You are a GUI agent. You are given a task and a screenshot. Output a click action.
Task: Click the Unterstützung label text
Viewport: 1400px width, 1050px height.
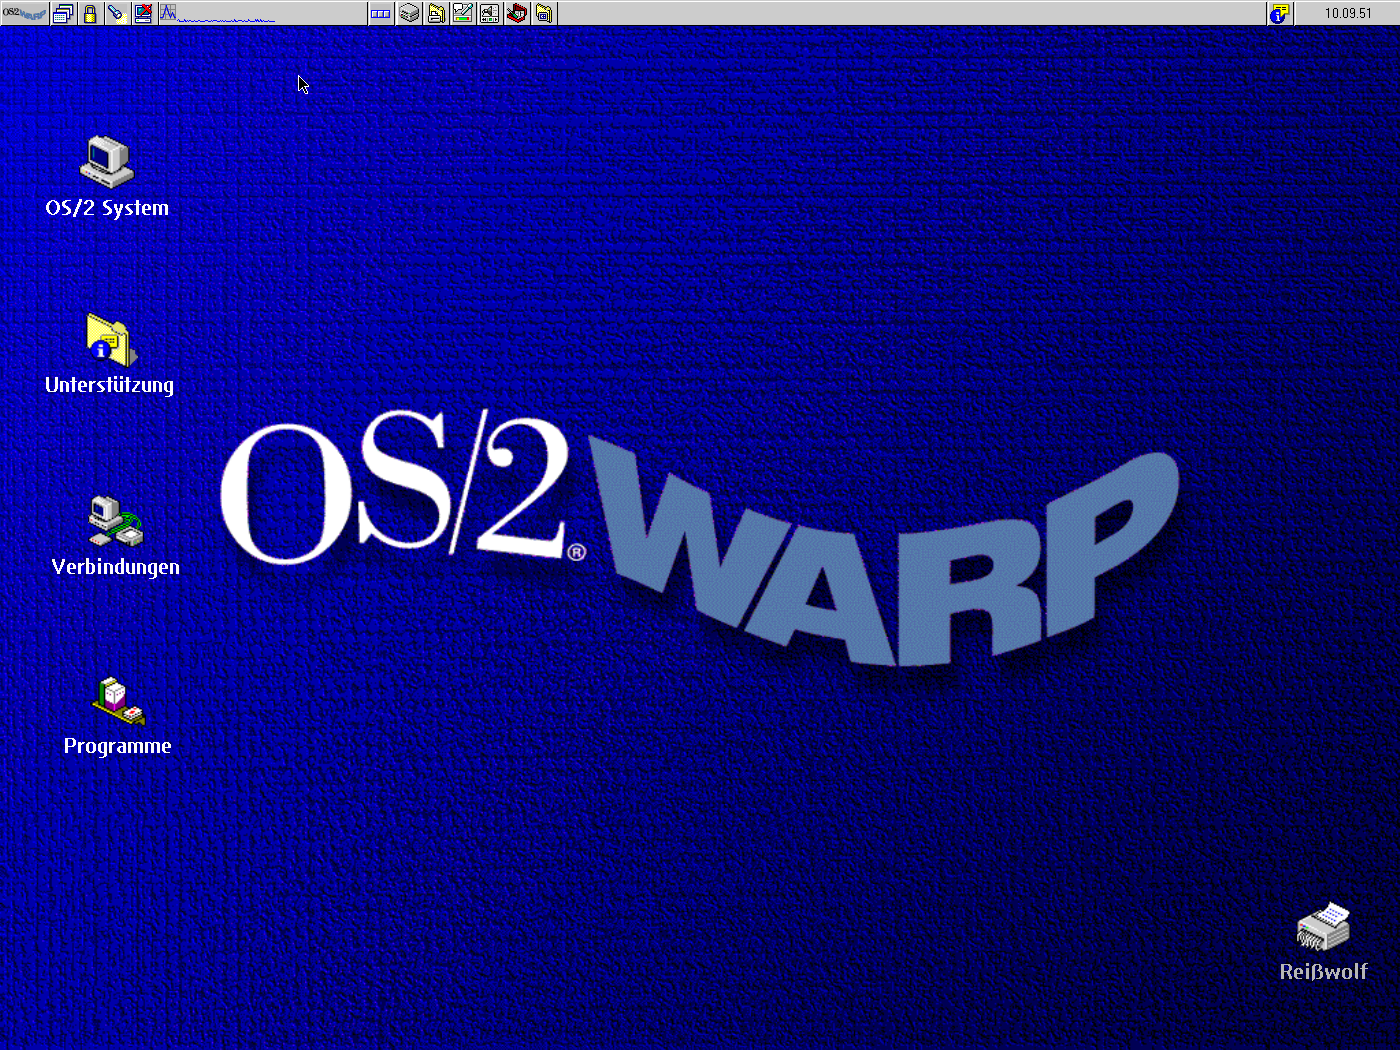pyautogui.click(x=109, y=385)
